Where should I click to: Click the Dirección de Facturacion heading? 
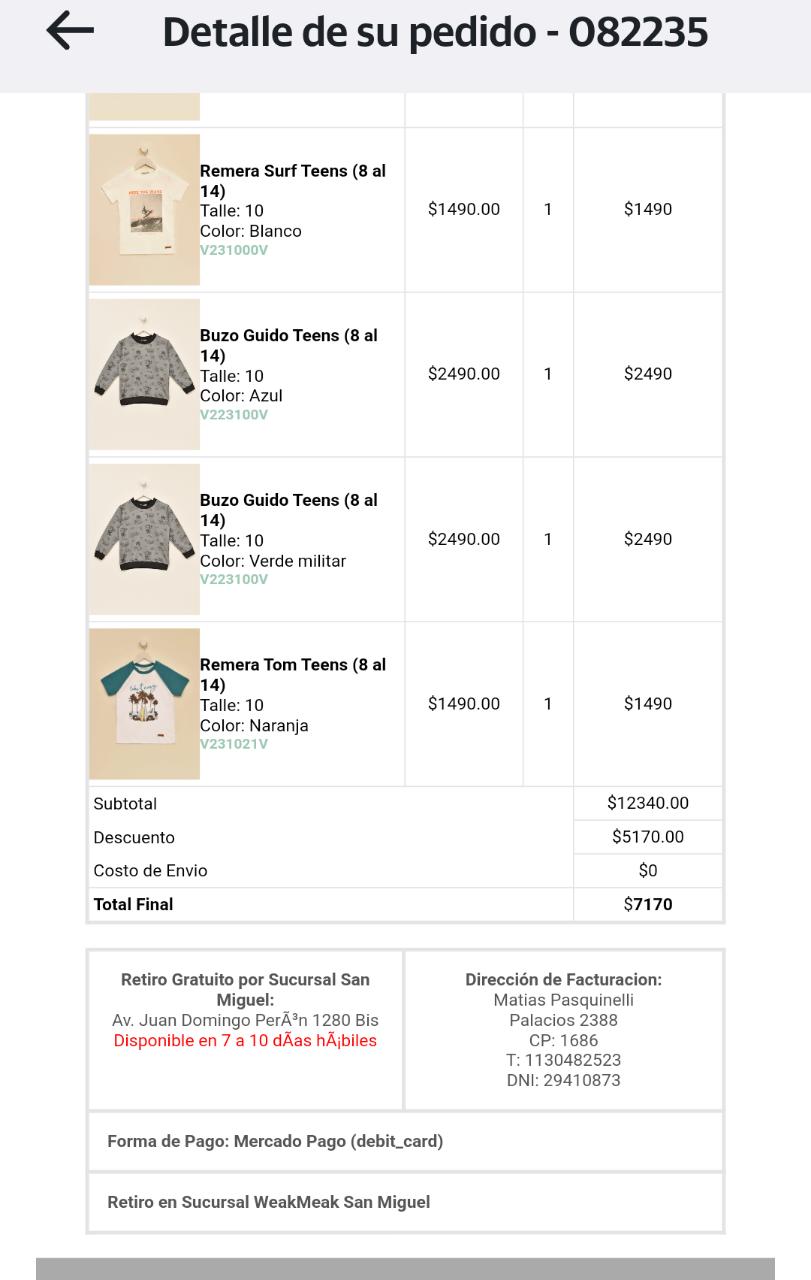coord(563,980)
